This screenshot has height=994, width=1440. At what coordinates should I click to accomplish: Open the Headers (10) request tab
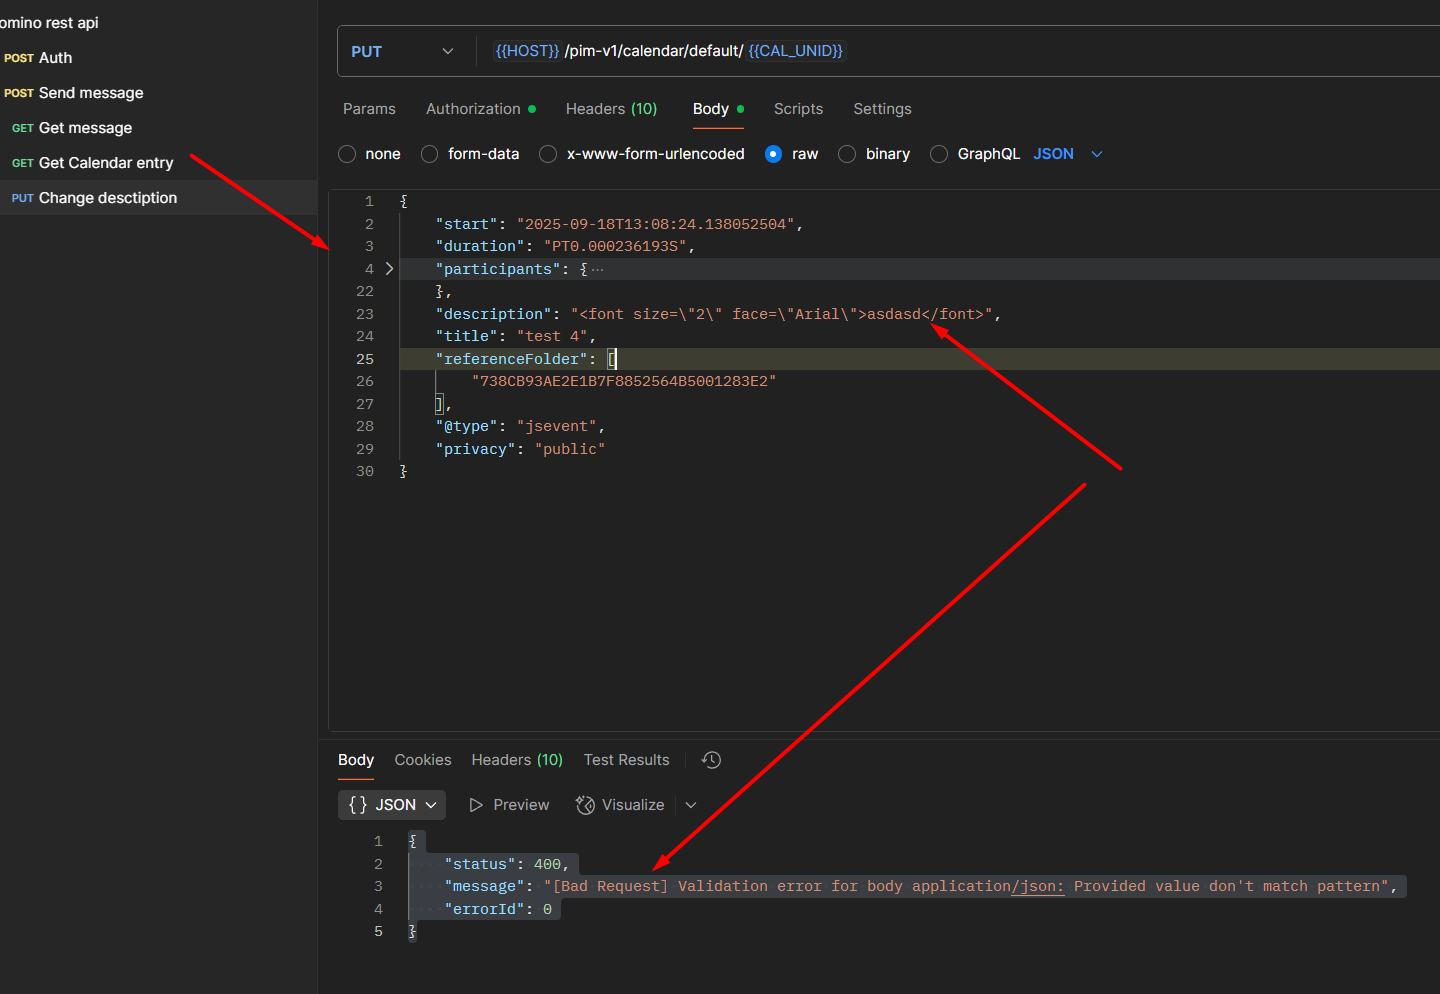611,109
